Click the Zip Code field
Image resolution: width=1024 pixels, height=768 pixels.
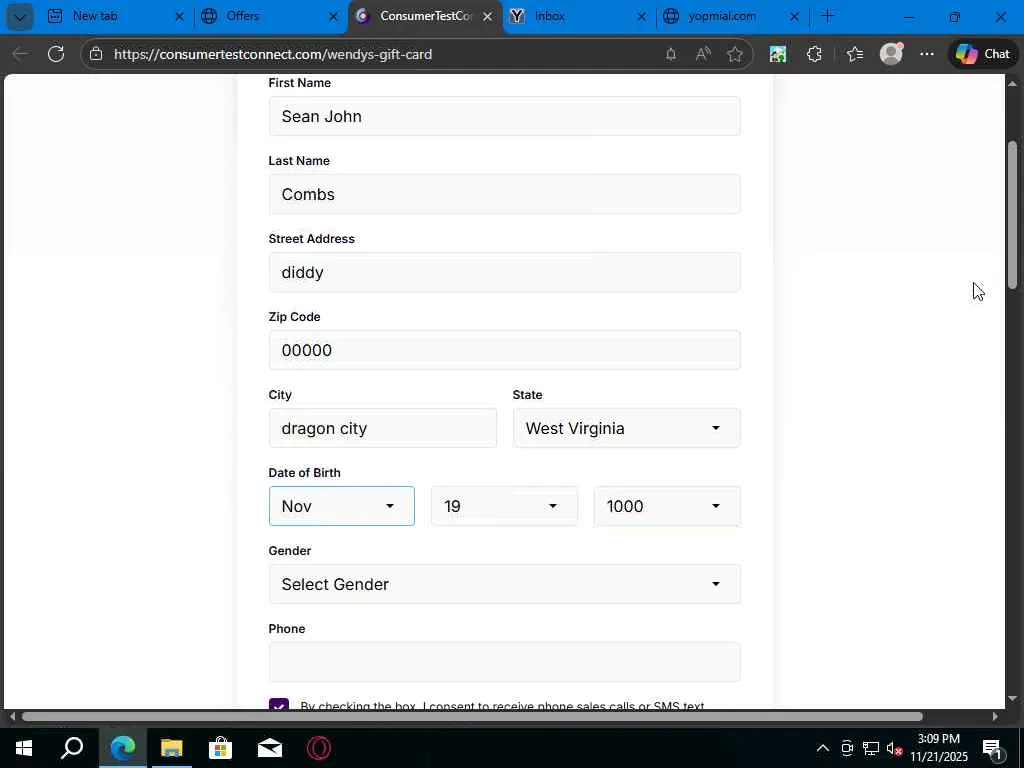tap(504, 350)
